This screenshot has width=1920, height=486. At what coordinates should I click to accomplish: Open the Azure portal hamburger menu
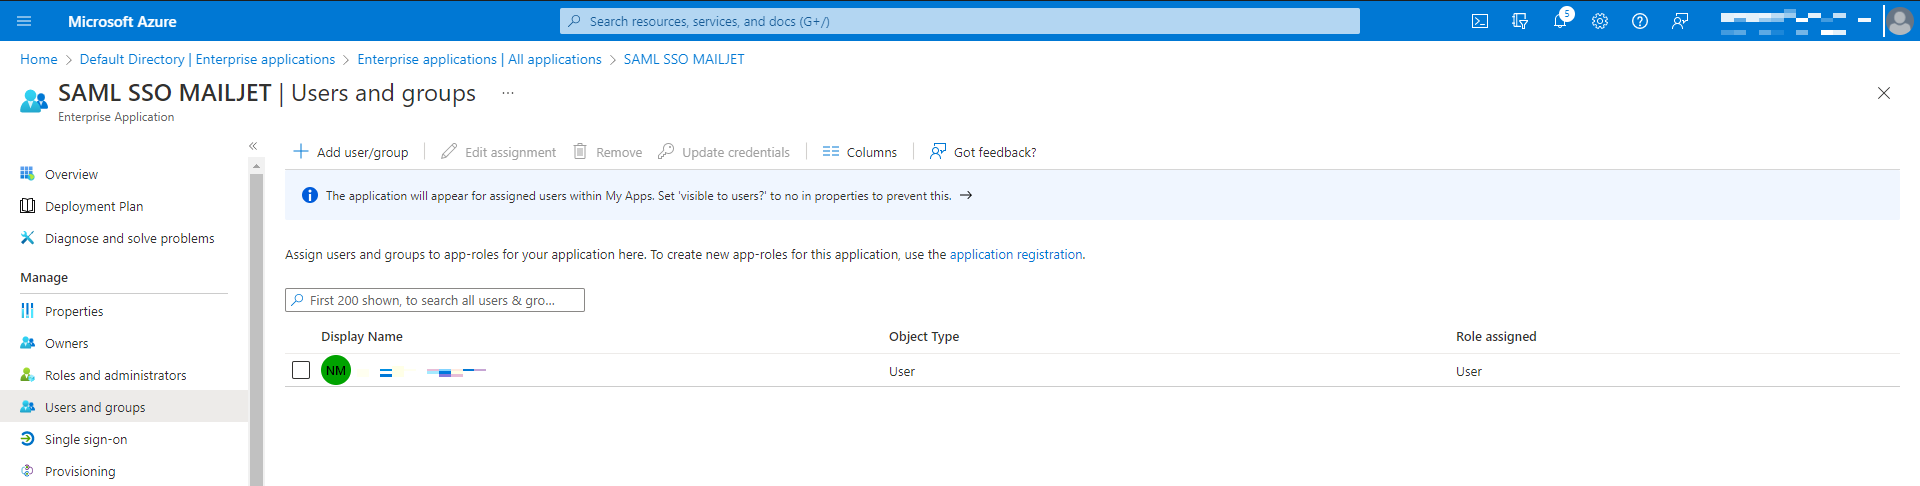(x=25, y=21)
